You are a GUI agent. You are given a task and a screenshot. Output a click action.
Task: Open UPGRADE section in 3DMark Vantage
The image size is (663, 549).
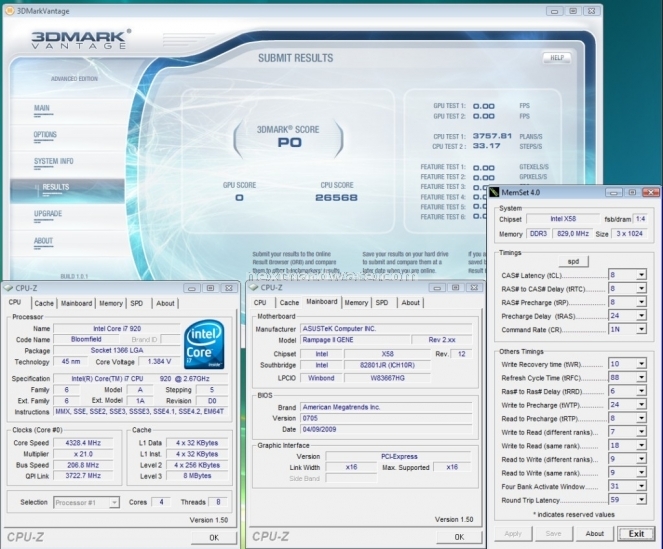click(x=48, y=214)
